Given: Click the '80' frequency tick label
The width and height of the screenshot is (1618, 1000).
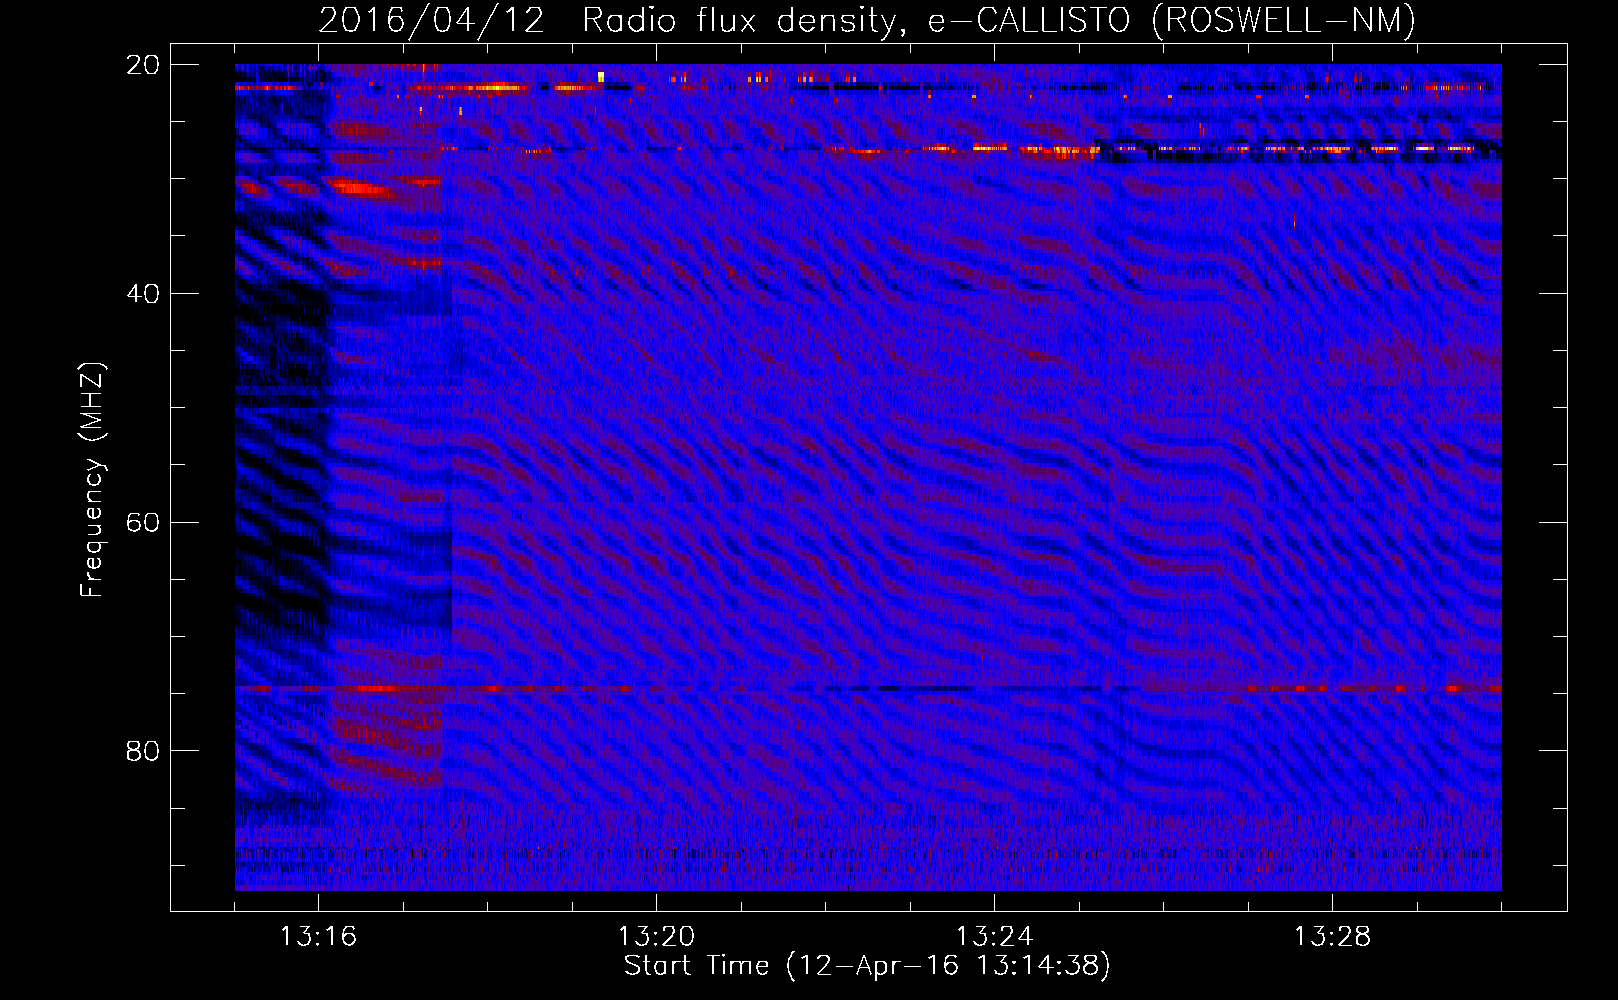Looking at the screenshot, I should tap(142, 751).
